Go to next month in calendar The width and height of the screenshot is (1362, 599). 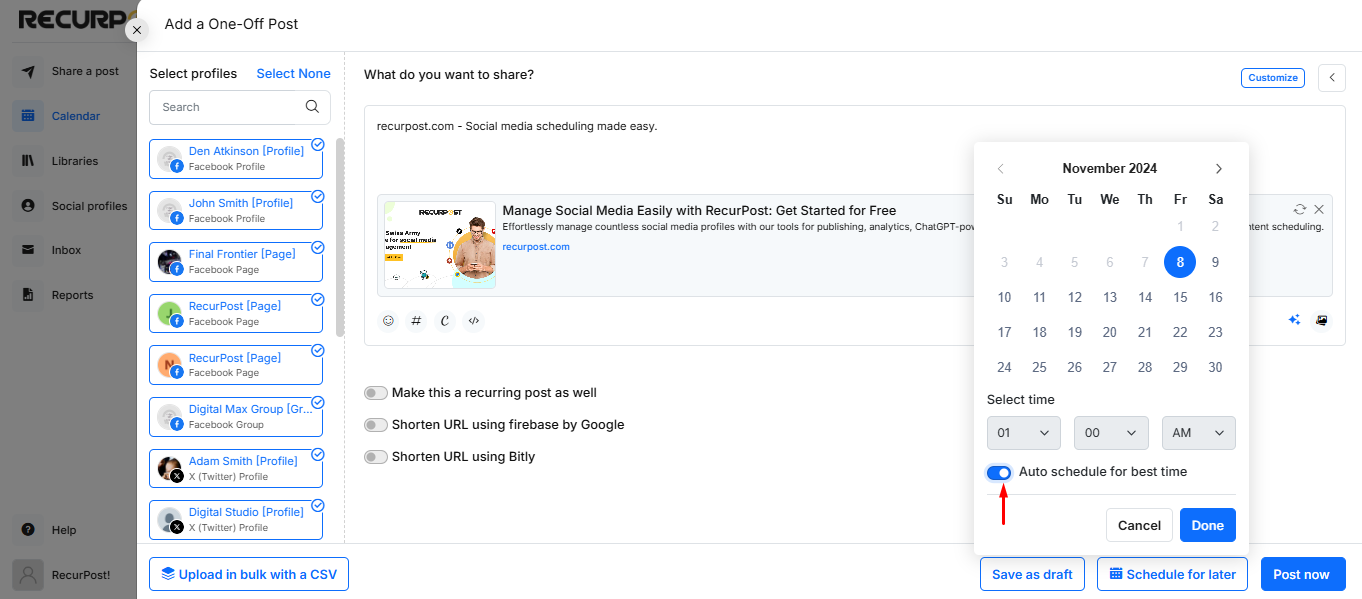coord(1218,169)
